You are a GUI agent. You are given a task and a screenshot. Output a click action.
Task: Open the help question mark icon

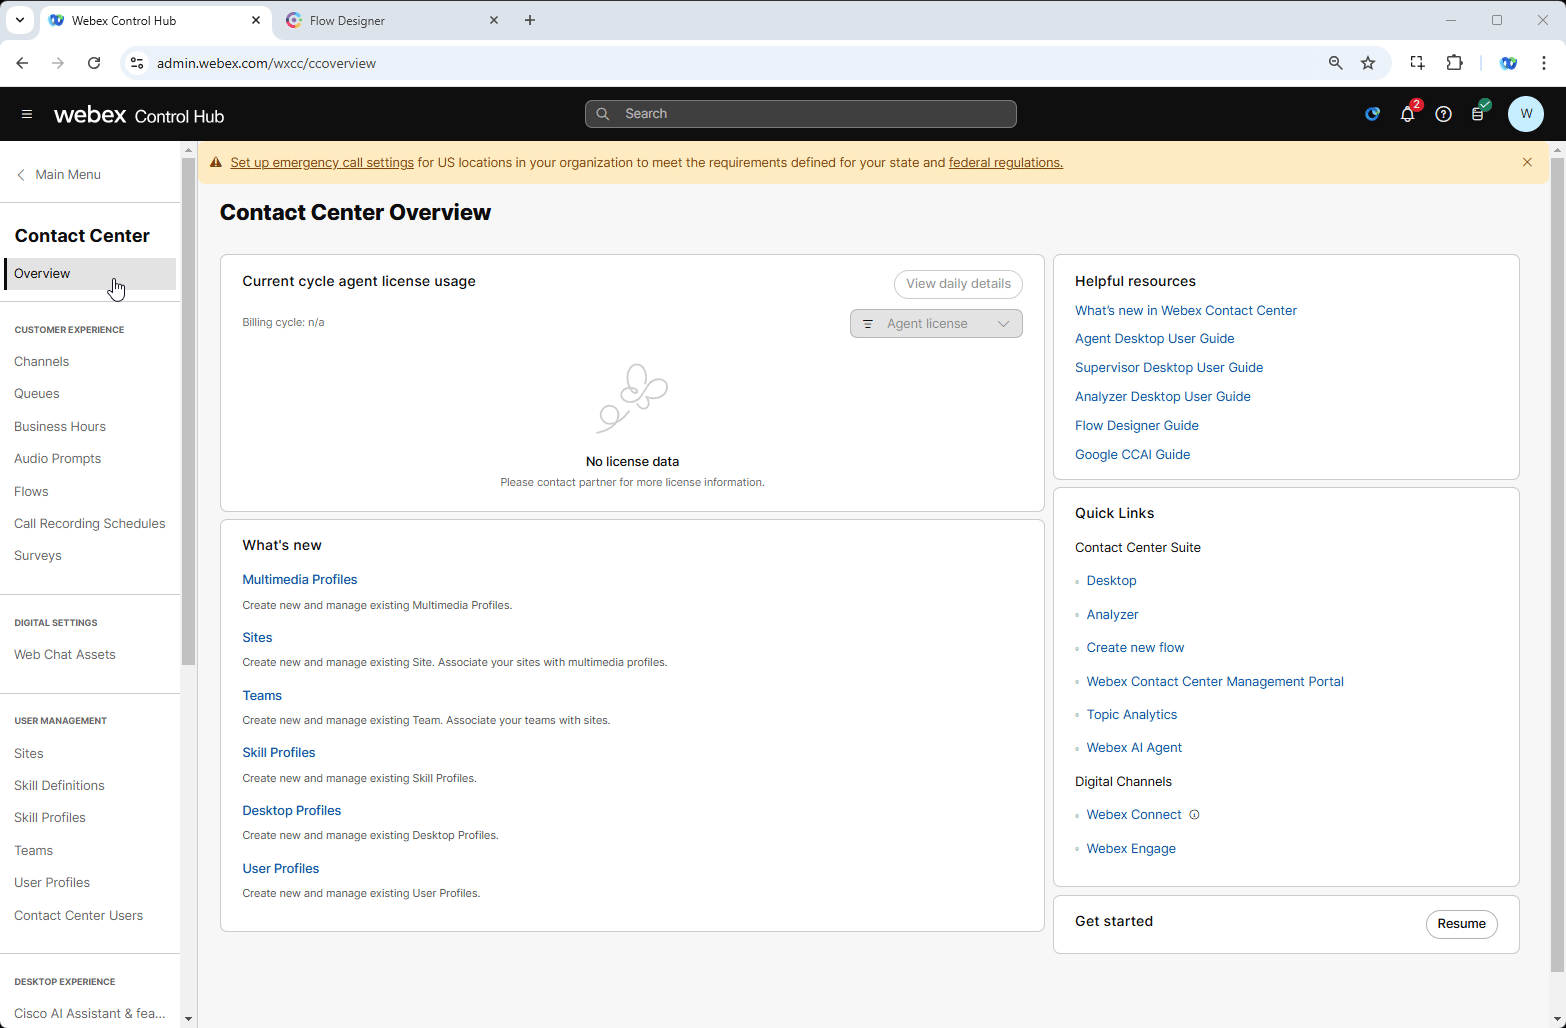pyautogui.click(x=1443, y=114)
